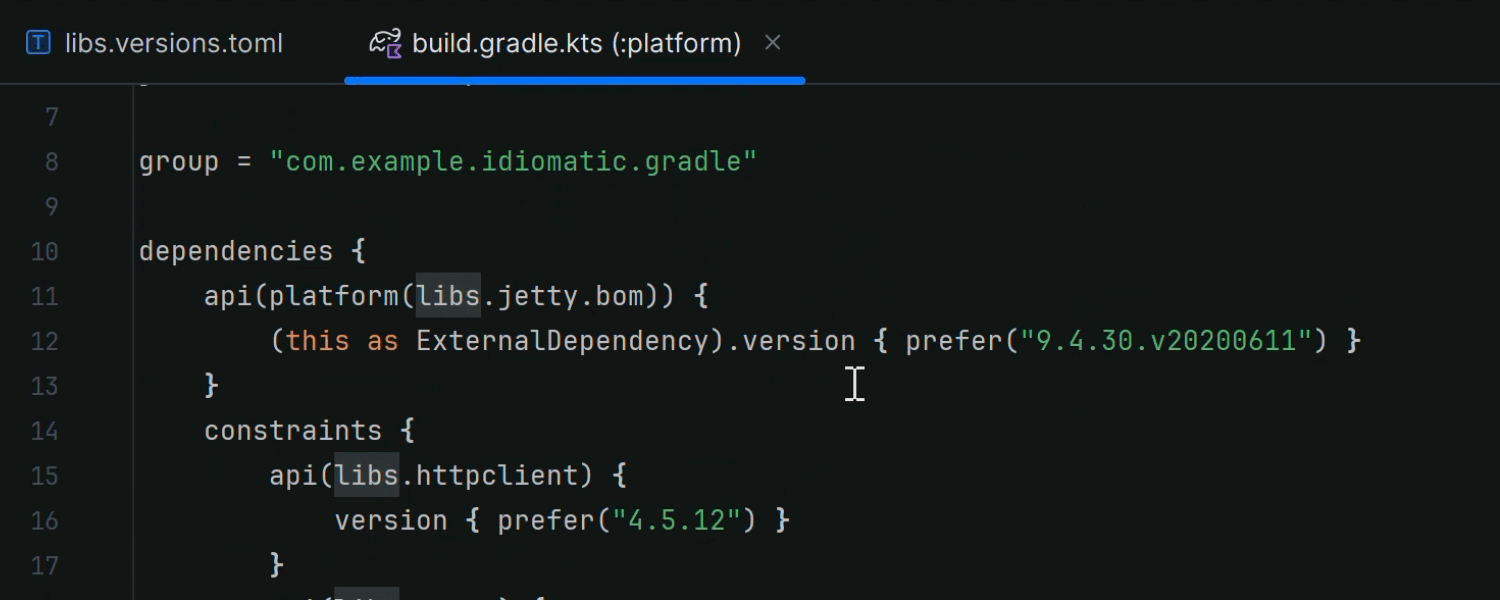Screen dimensions: 1500x600
Task: Click the 'this' keyword on line 12
Action: [318, 341]
